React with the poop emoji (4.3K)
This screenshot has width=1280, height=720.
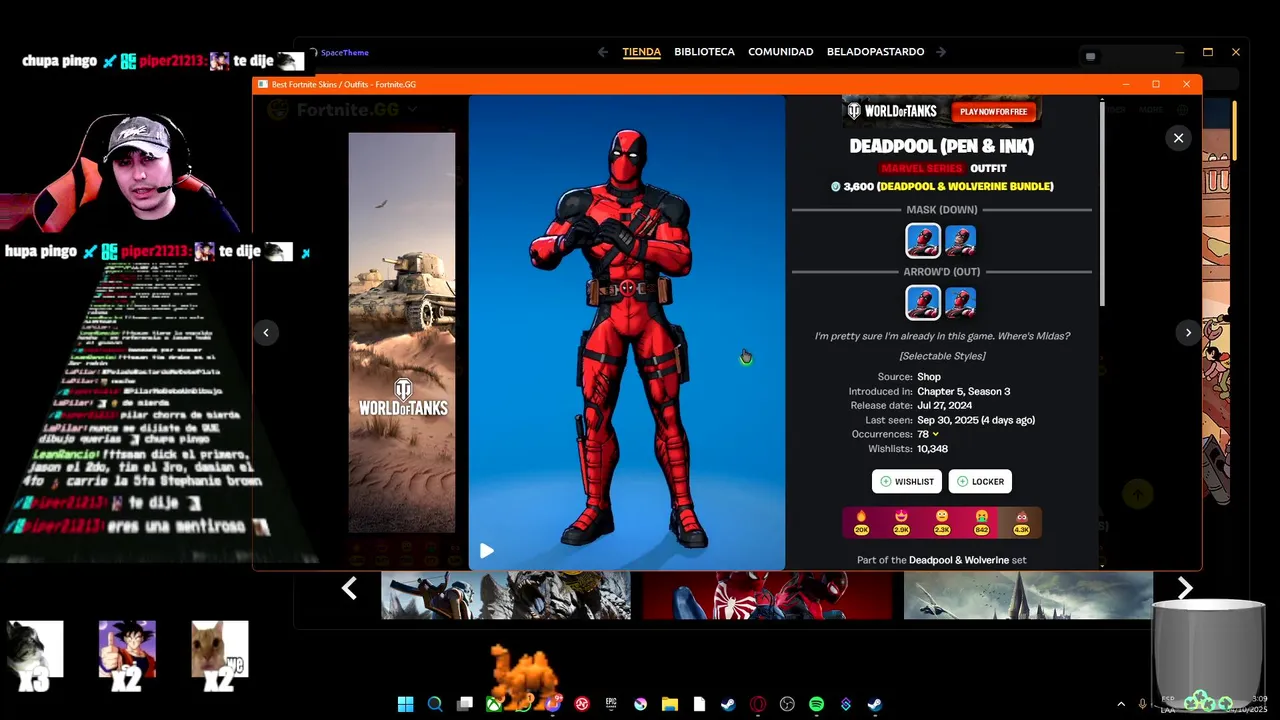[1021, 522]
